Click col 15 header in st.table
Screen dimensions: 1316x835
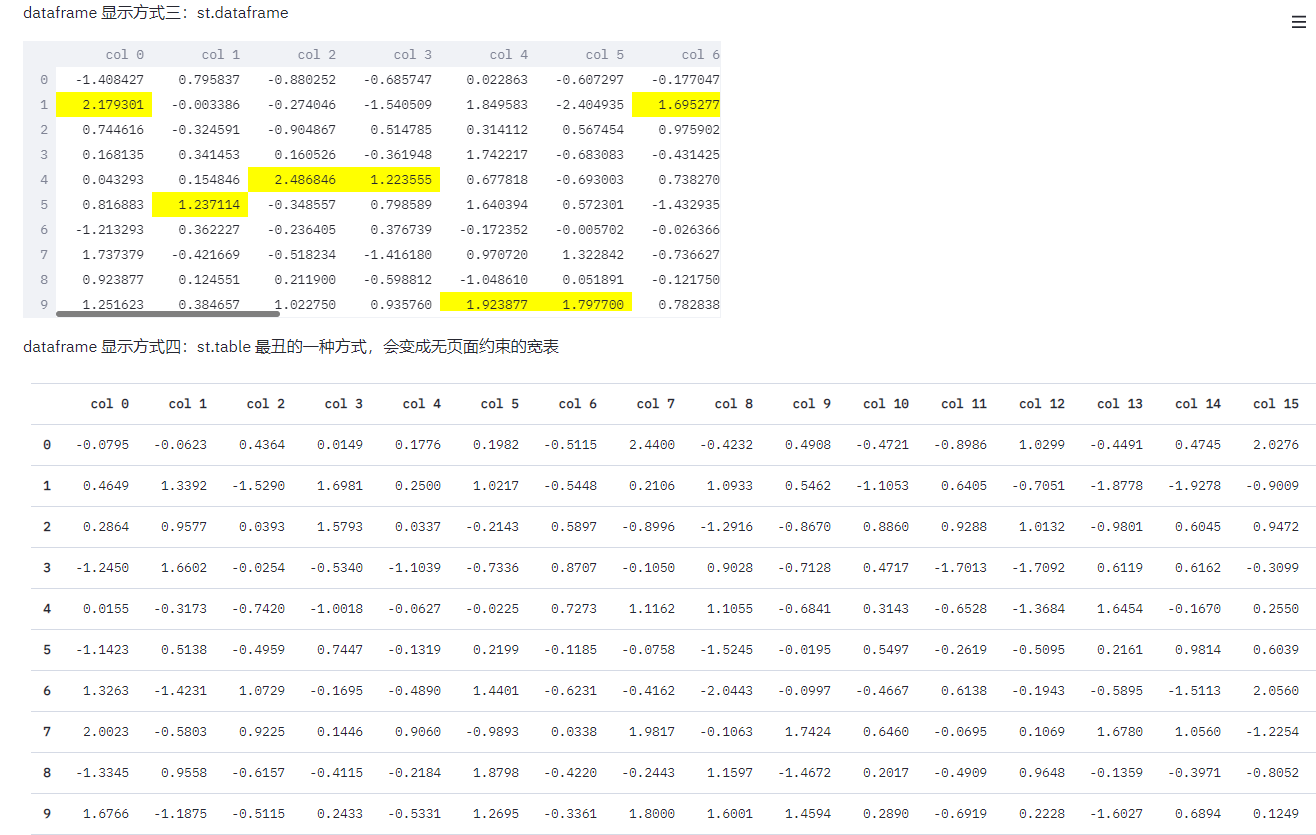pos(1275,404)
